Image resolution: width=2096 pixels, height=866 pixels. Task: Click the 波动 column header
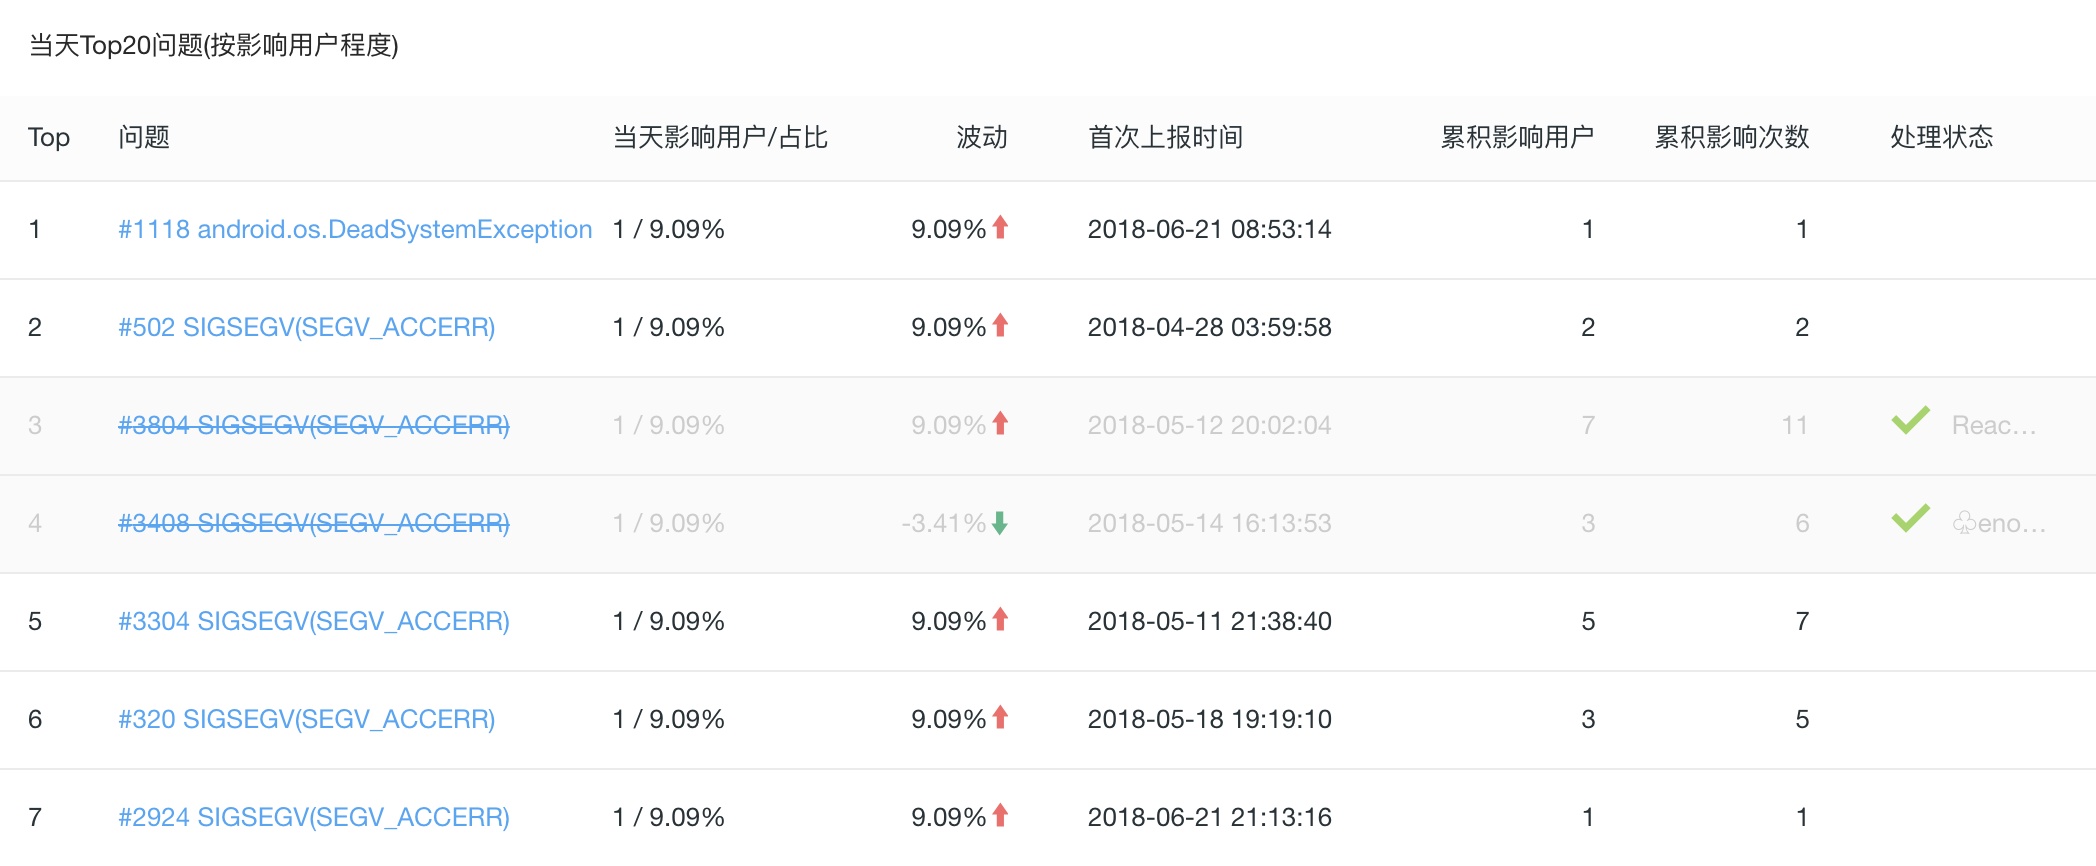click(x=982, y=137)
